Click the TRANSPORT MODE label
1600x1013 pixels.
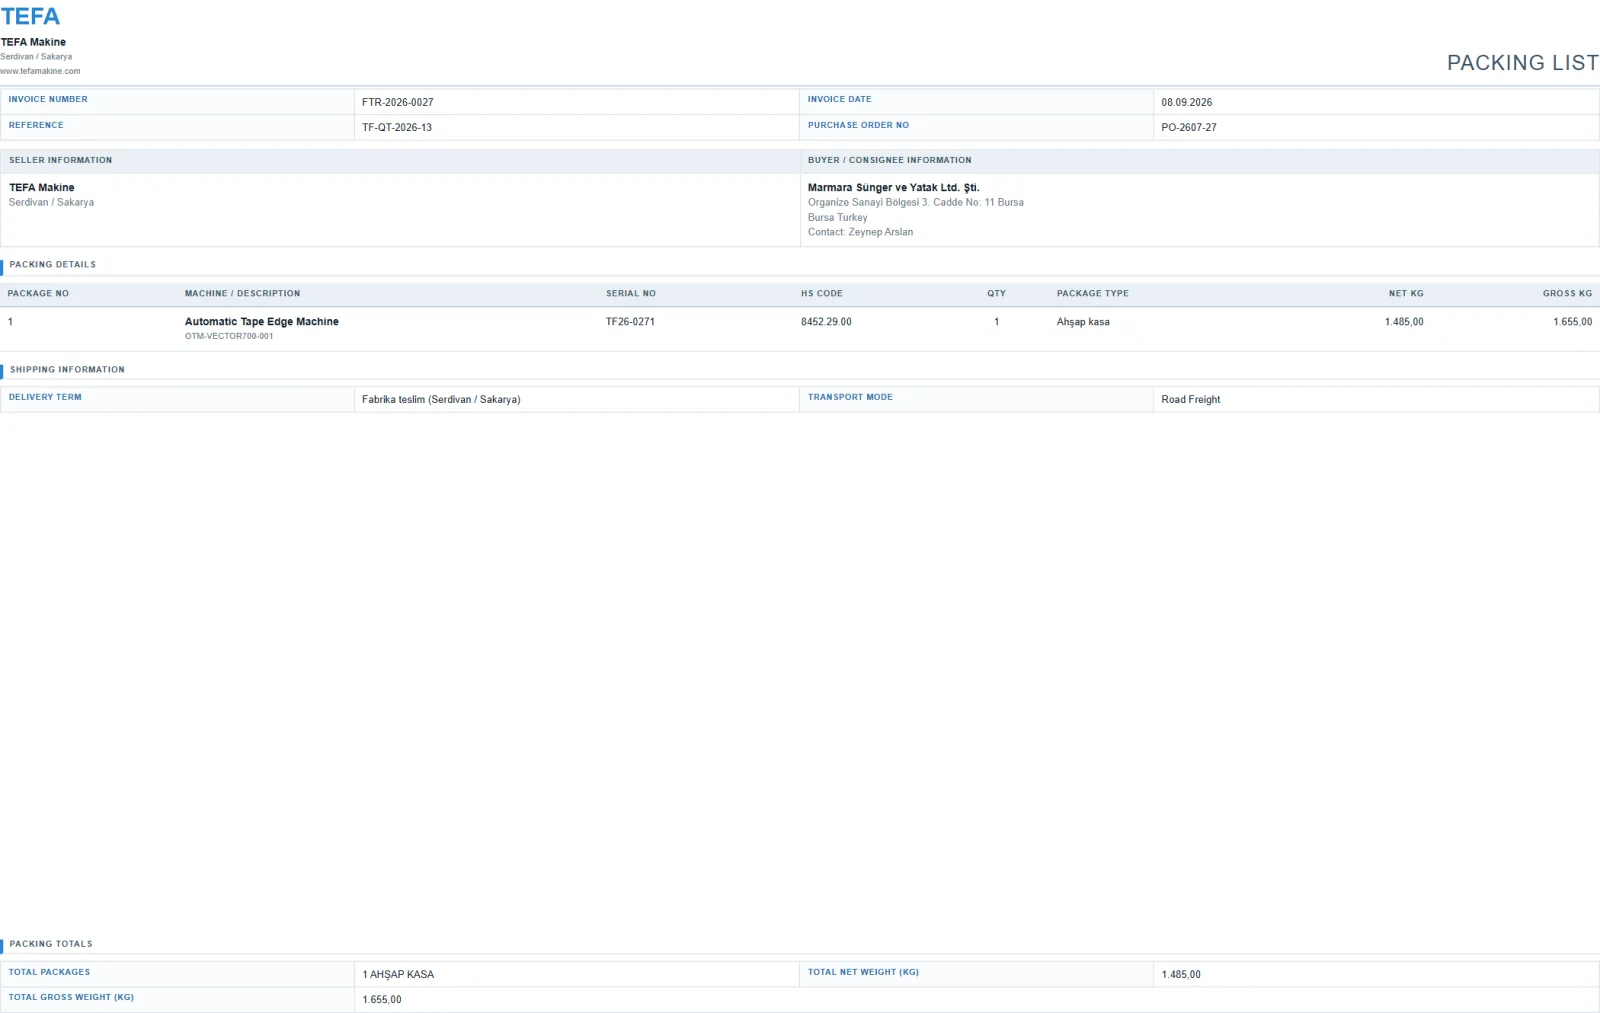click(850, 397)
